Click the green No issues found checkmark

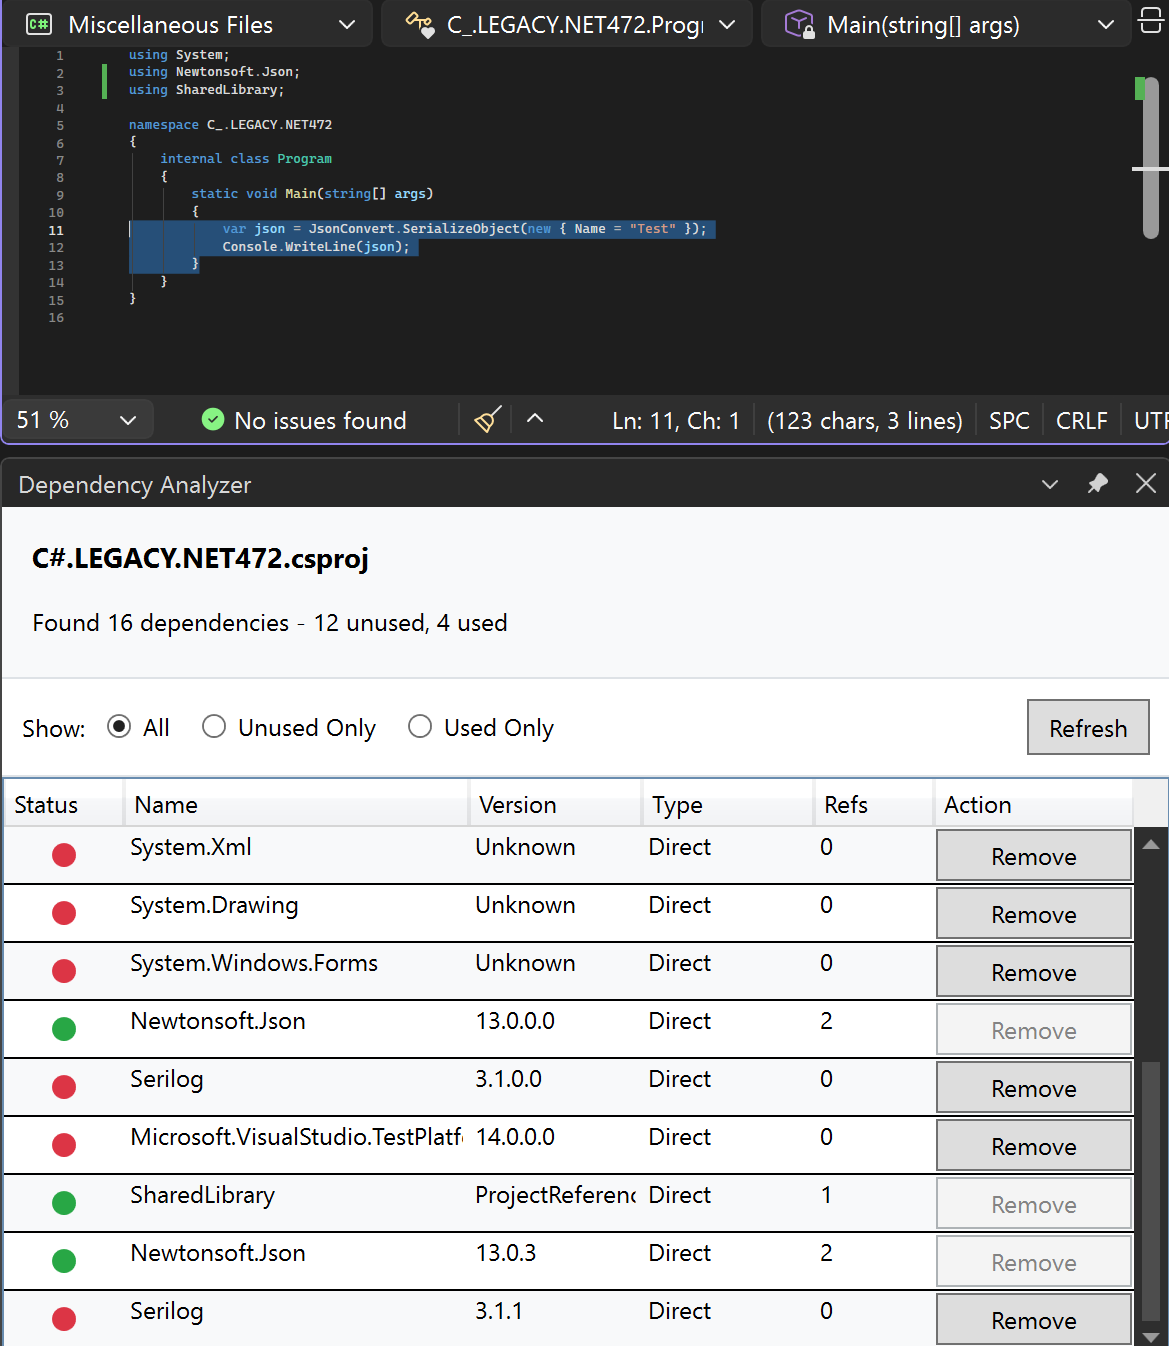[x=212, y=420]
